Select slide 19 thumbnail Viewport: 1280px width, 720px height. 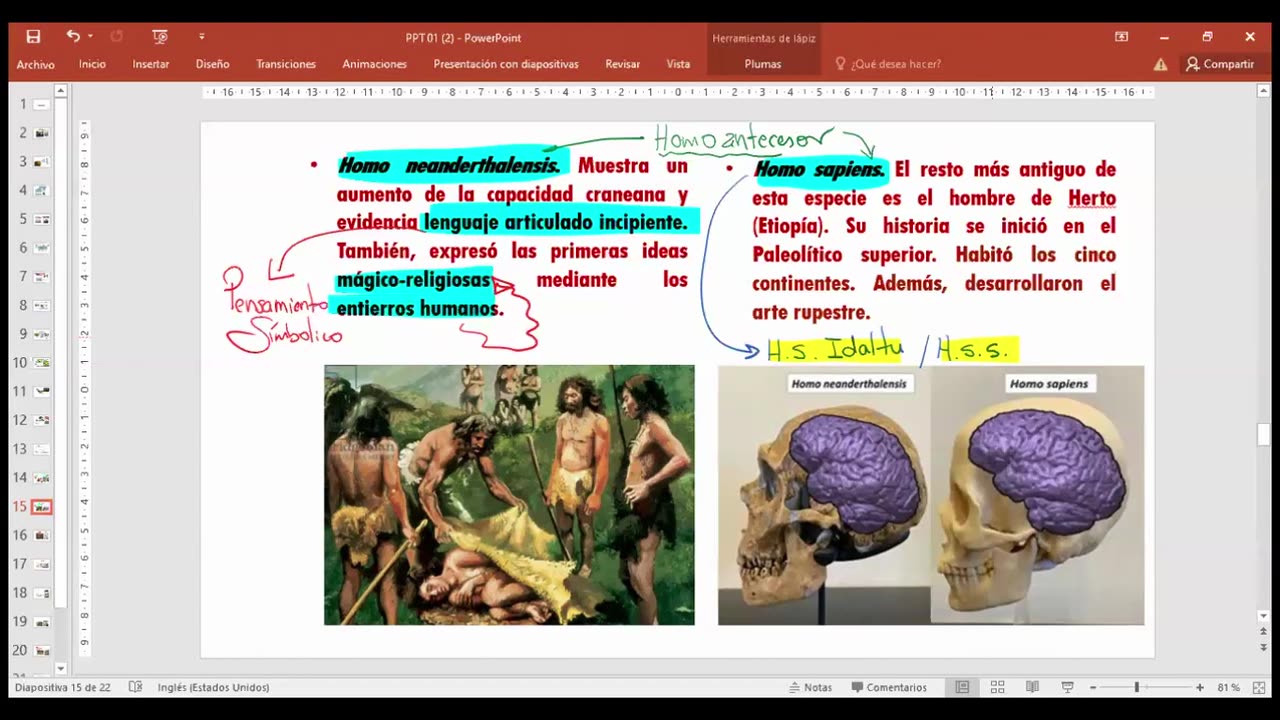[x=41, y=622]
